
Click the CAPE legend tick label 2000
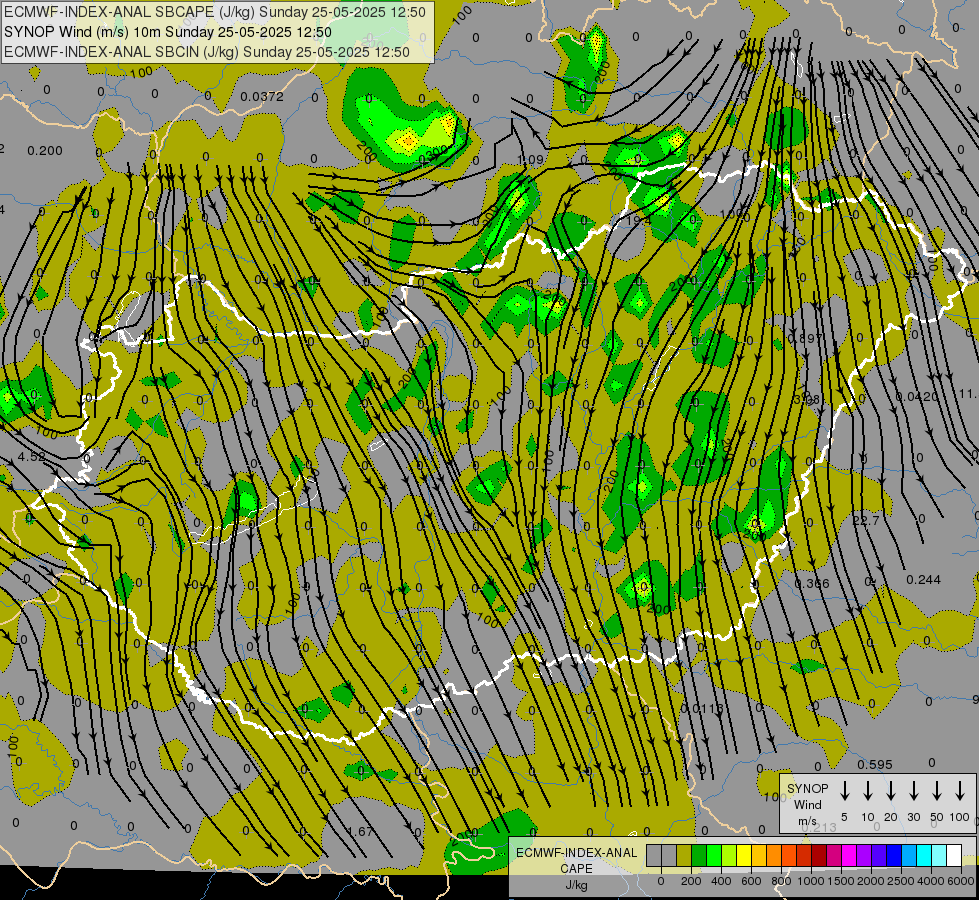[x=870, y=881]
